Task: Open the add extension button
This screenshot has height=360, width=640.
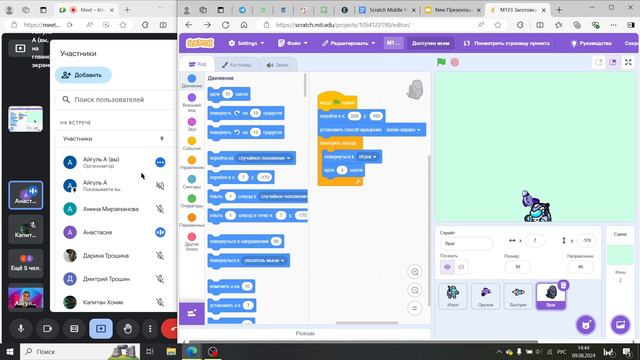Action: pos(191,313)
